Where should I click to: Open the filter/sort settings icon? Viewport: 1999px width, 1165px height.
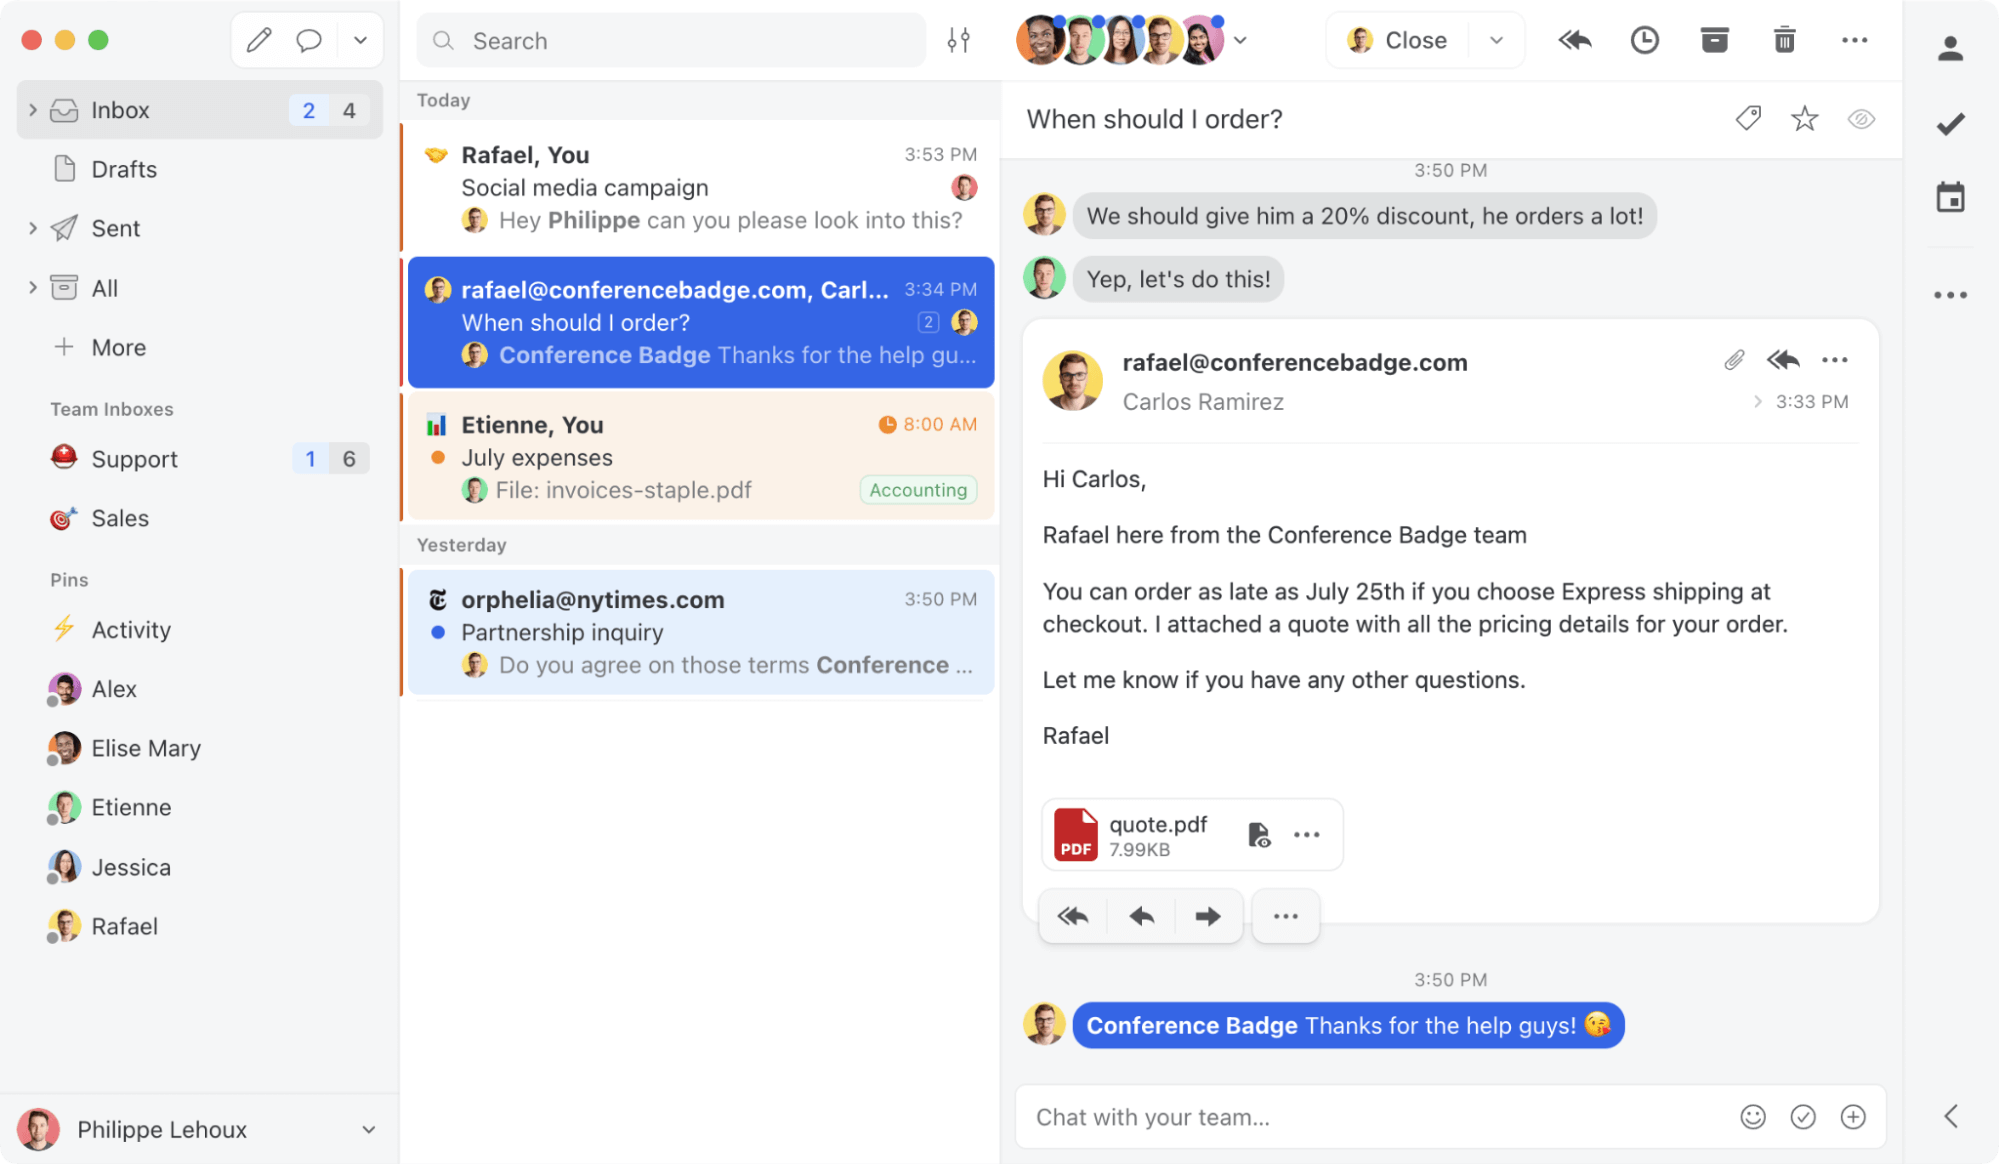click(961, 40)
